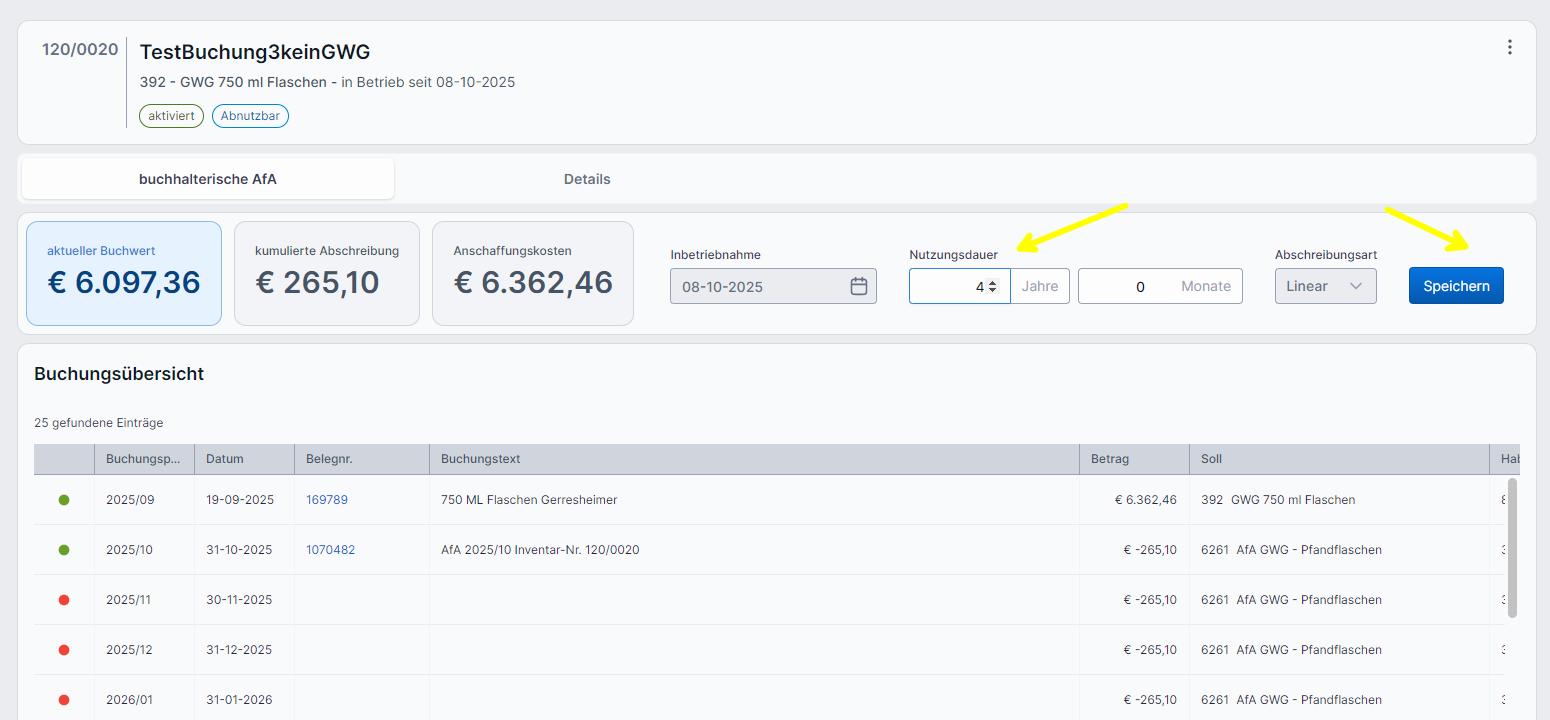Open the calendar picker for Inbetriebnahme
Image resolution: width=1550 pixels, height=720 pixels.
click(858, 286)
